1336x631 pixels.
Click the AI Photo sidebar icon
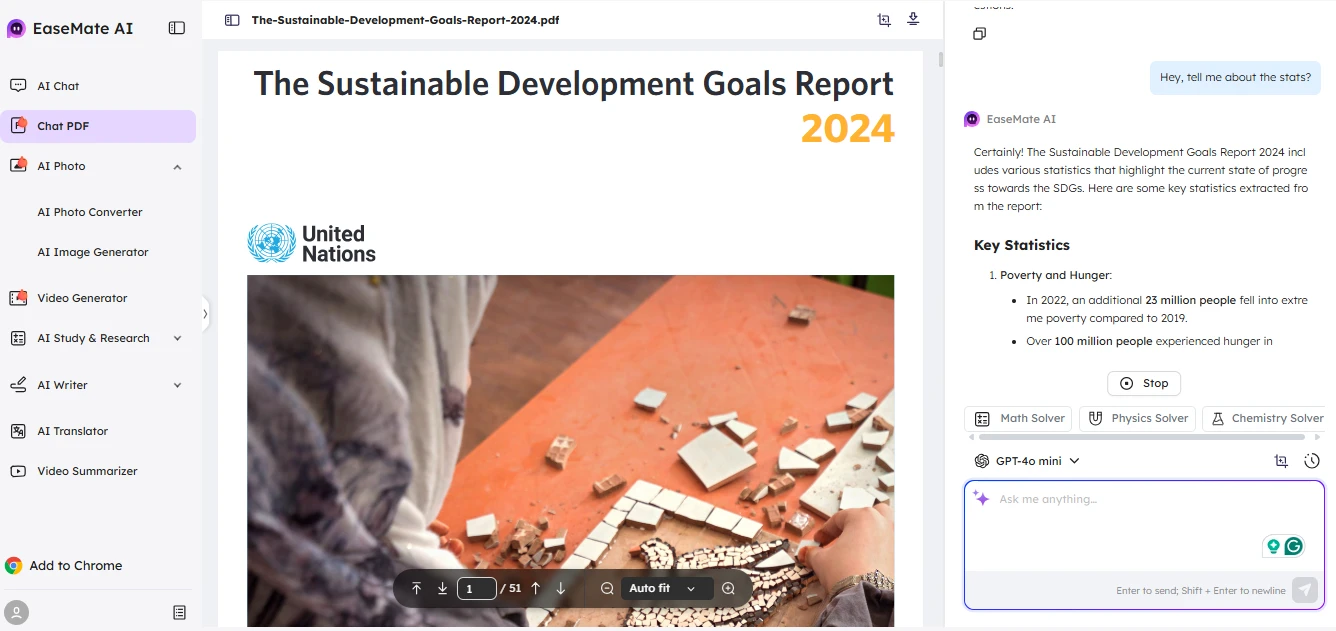coord(18,165)
